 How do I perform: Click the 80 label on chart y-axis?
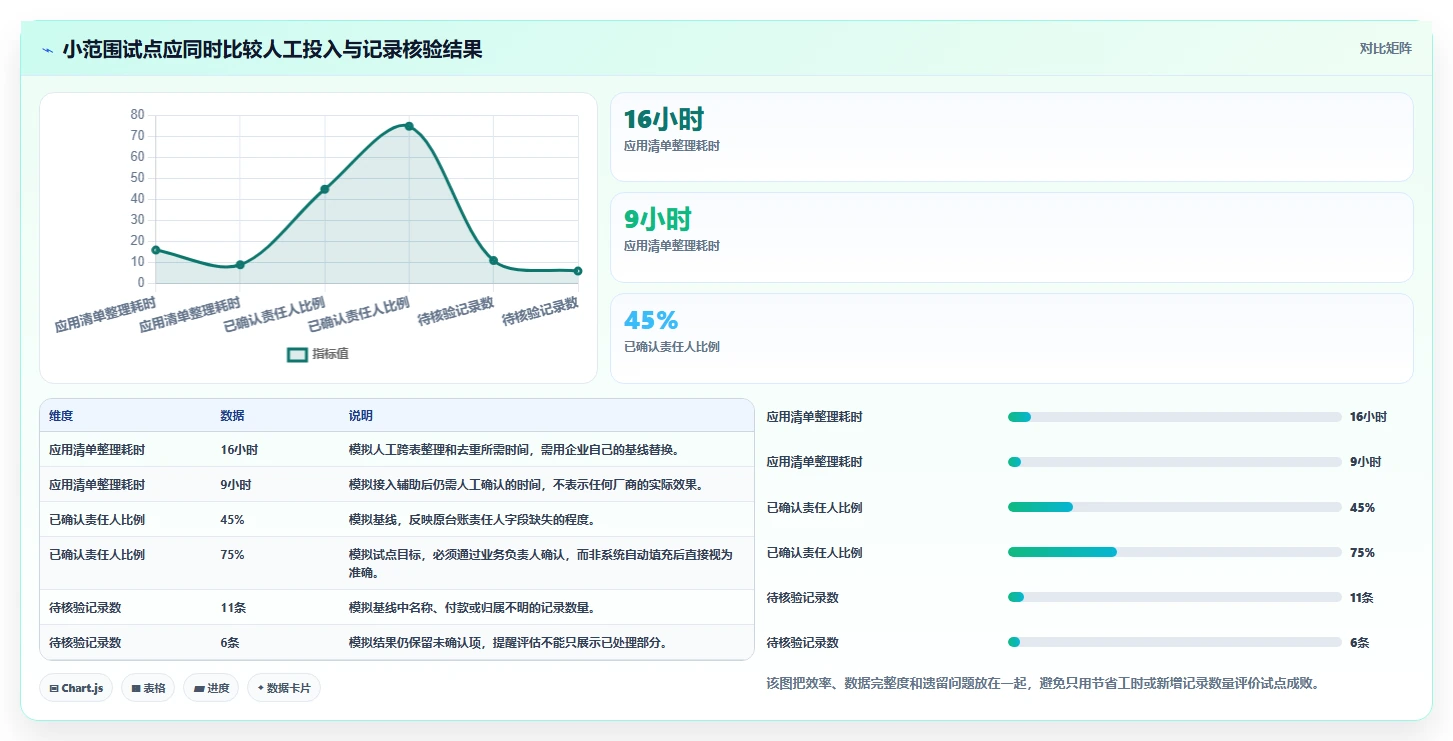pos(138,115)
